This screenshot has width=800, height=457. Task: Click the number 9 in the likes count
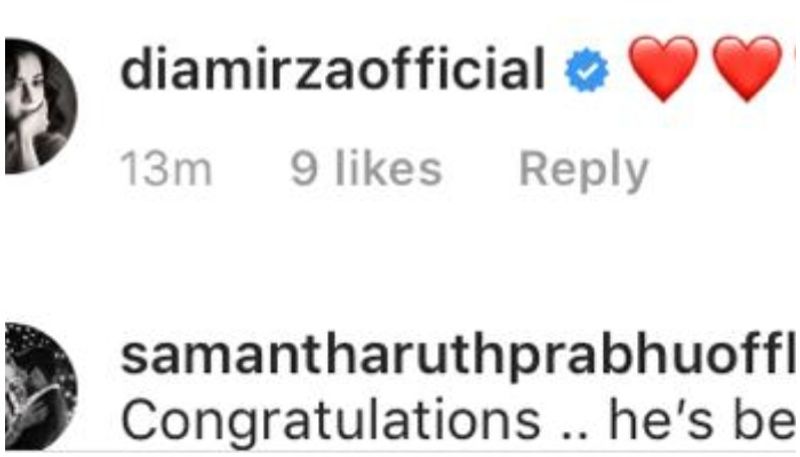[304, 169]
